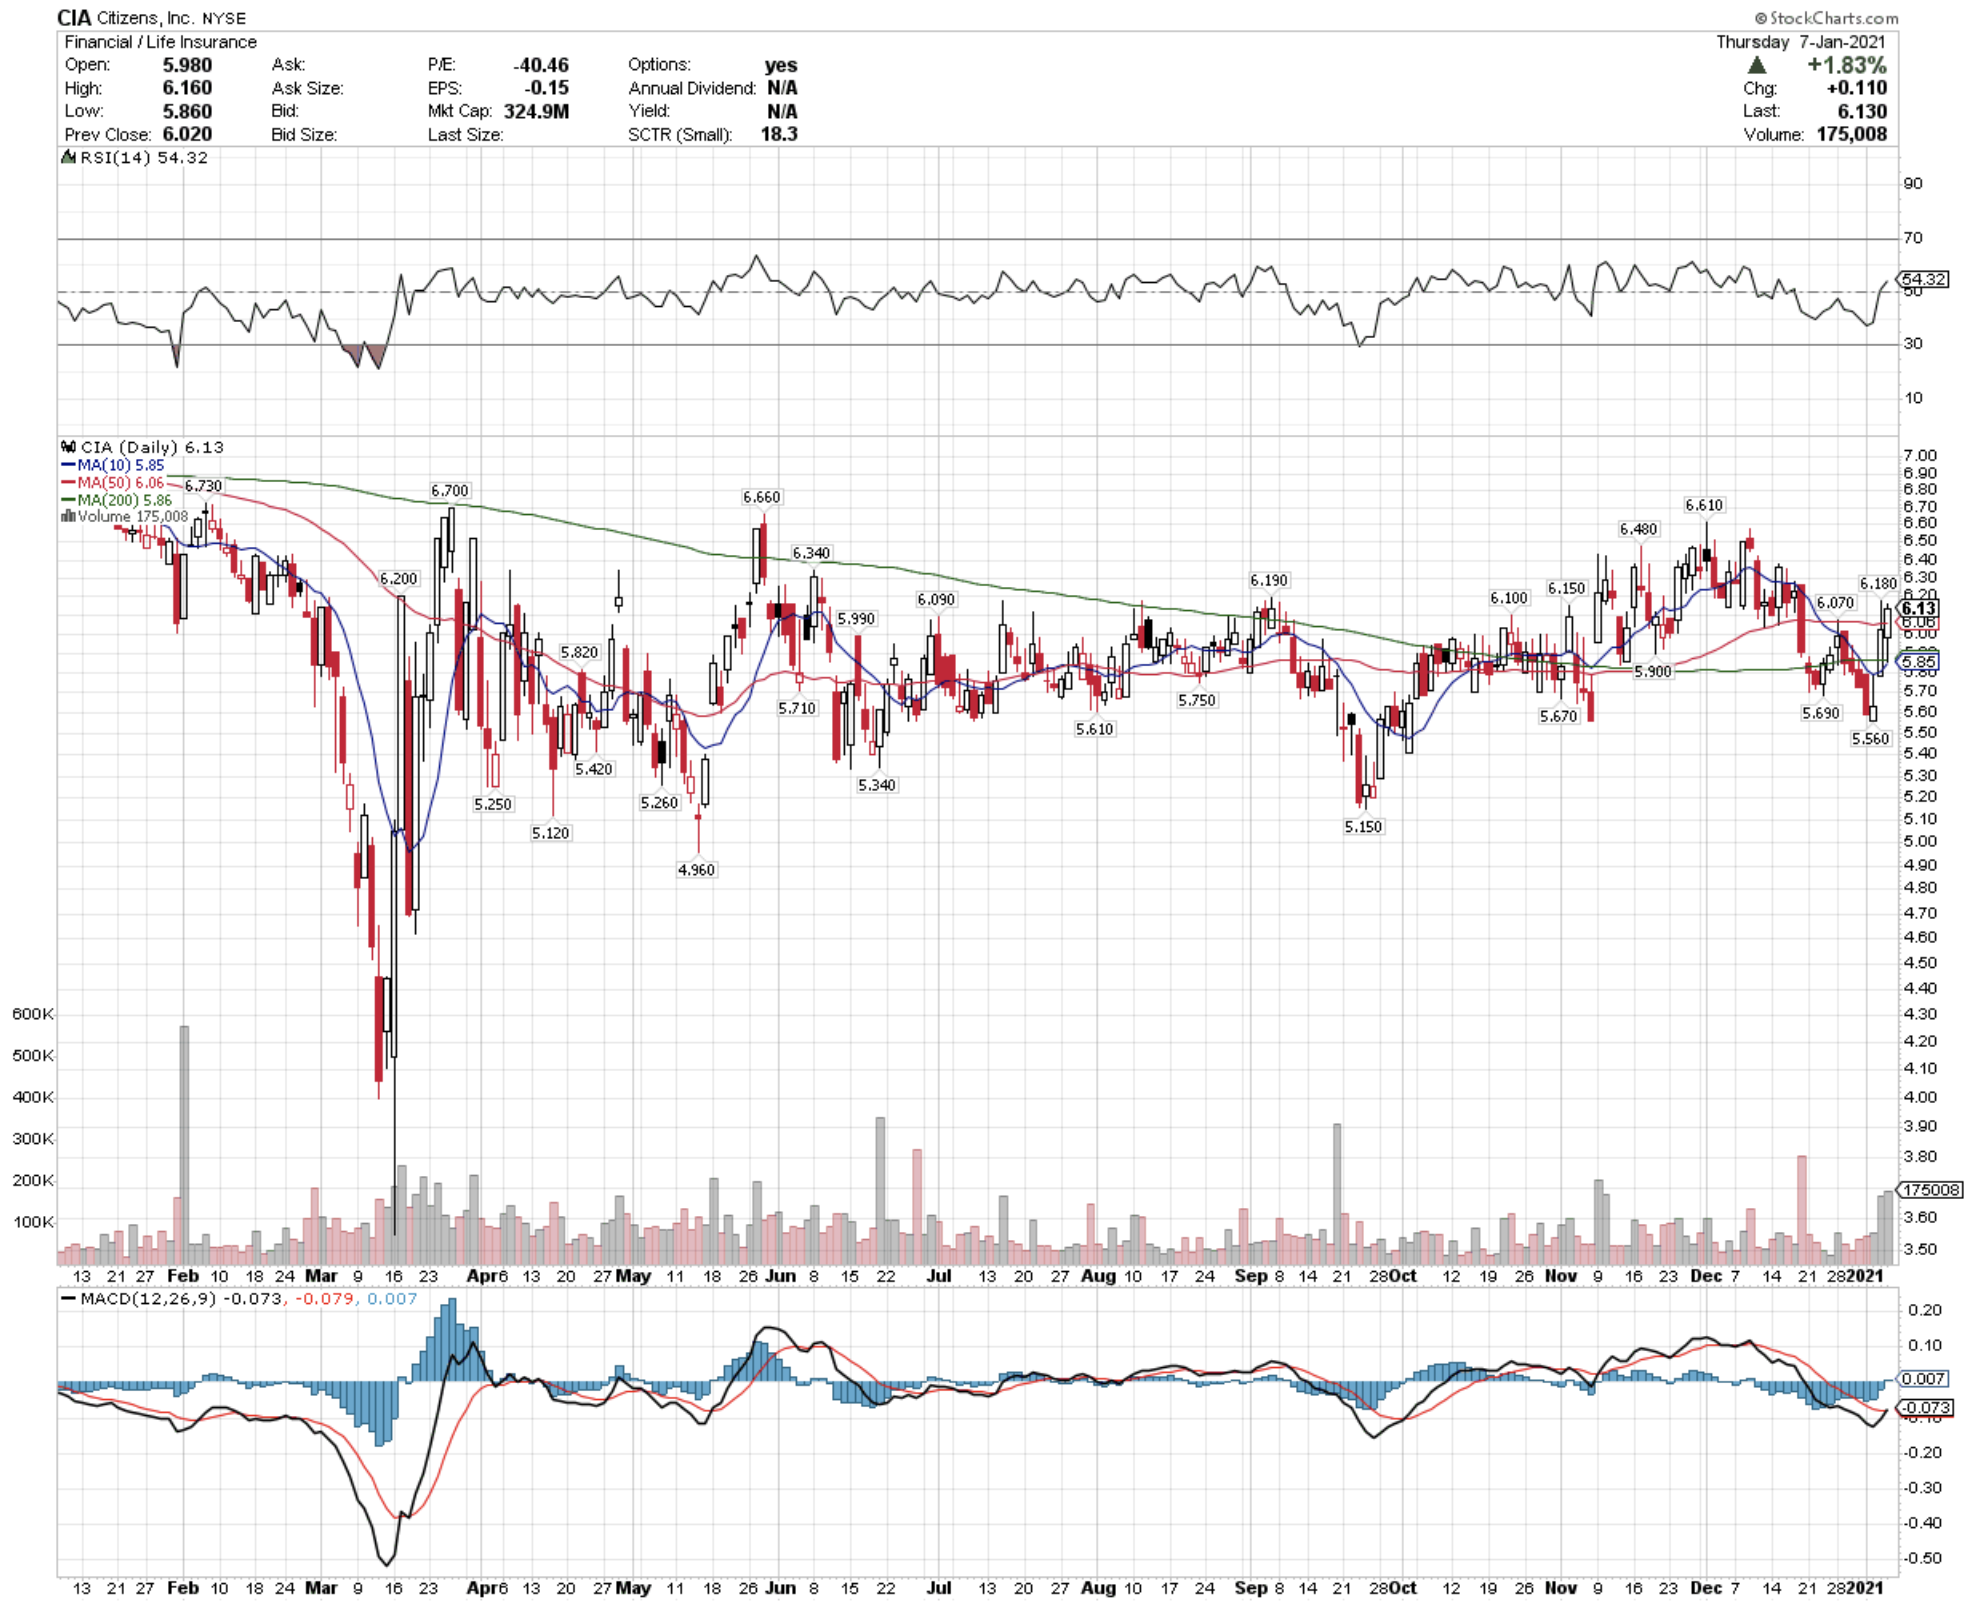Click the MA(10) value tag 5.85 on axis
The image size is (1966, 1606).
pyautogui.click(x=1918, y=661)
